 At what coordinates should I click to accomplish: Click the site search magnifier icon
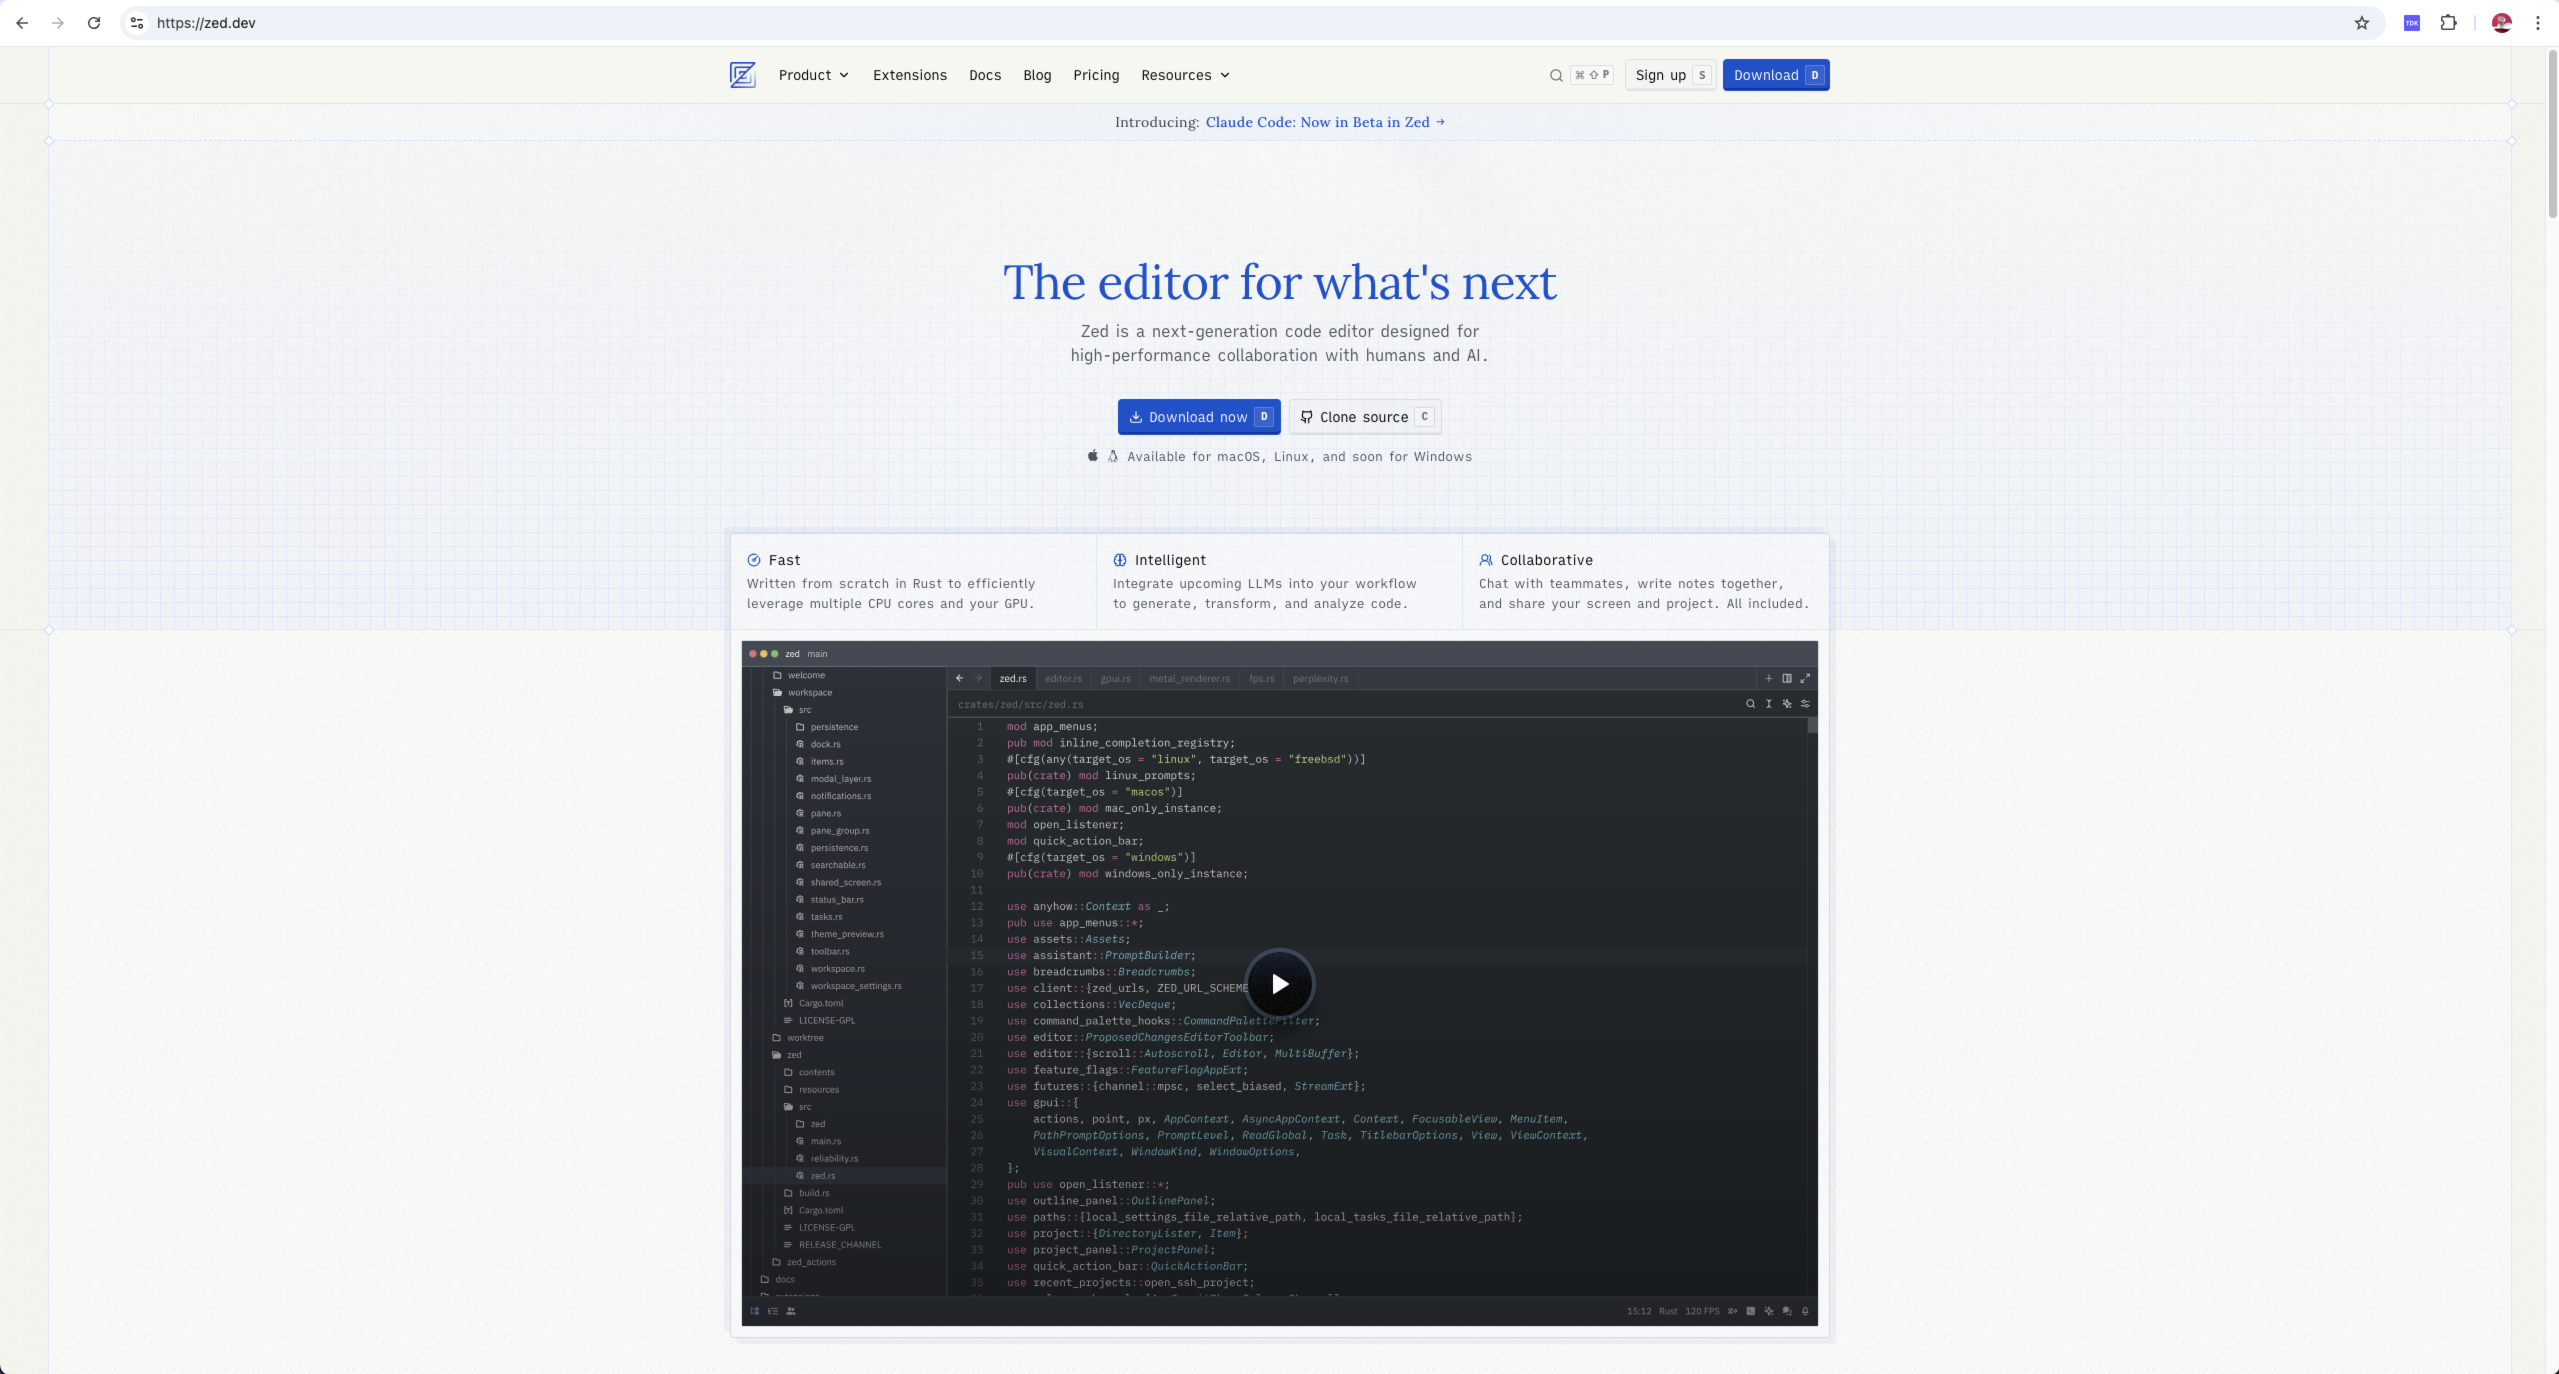[1556, 75]
